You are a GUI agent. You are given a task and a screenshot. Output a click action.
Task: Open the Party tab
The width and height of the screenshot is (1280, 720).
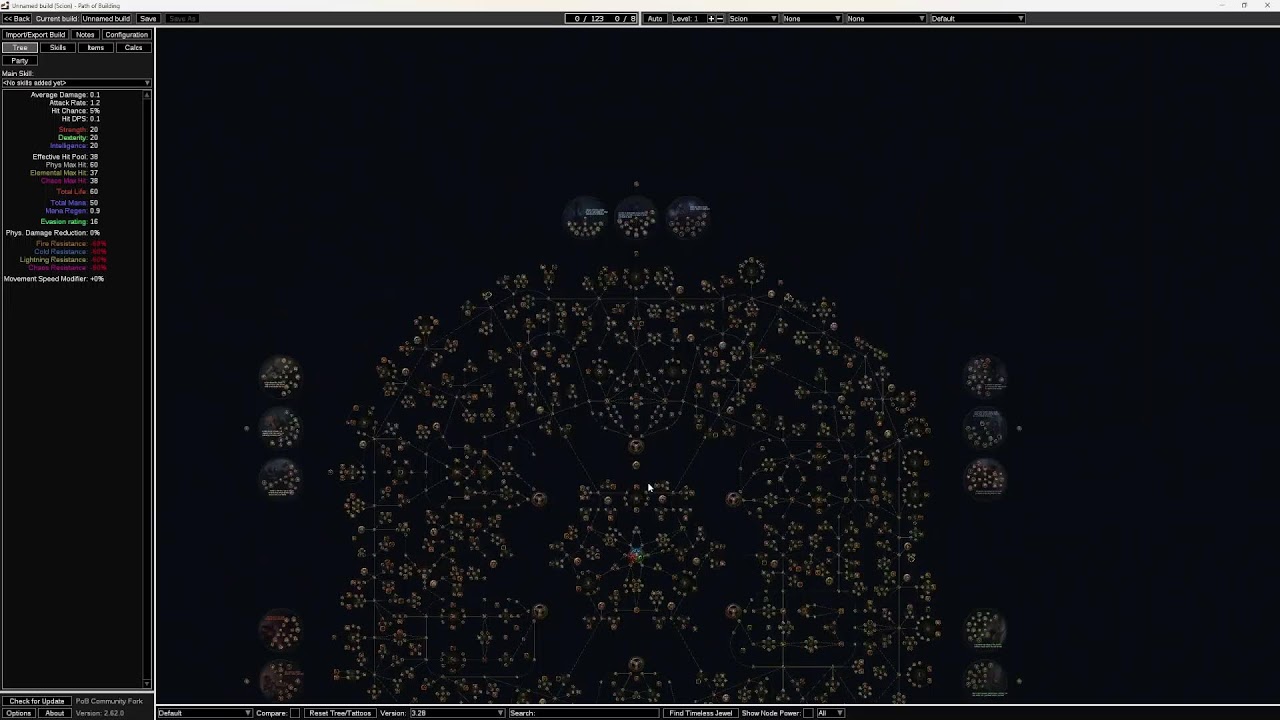coord(20,61)
